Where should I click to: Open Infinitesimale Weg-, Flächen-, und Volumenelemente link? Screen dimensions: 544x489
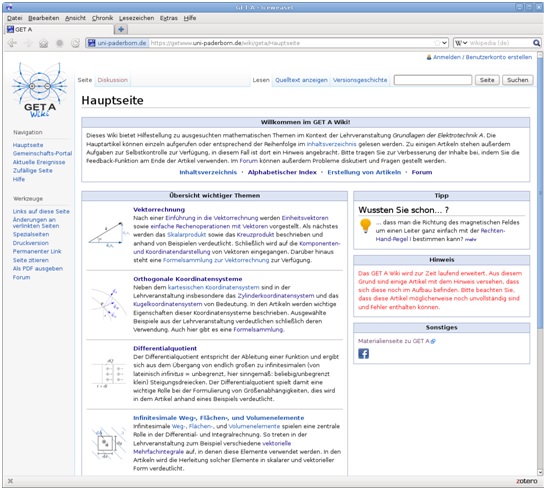(219, 418)
